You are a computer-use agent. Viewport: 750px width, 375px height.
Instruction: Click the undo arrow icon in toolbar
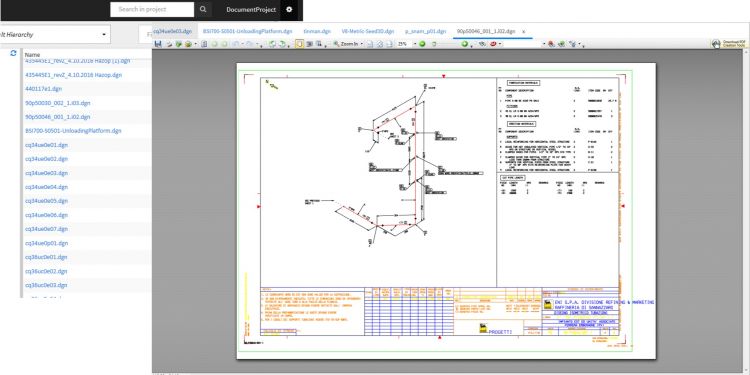point(236,44)
